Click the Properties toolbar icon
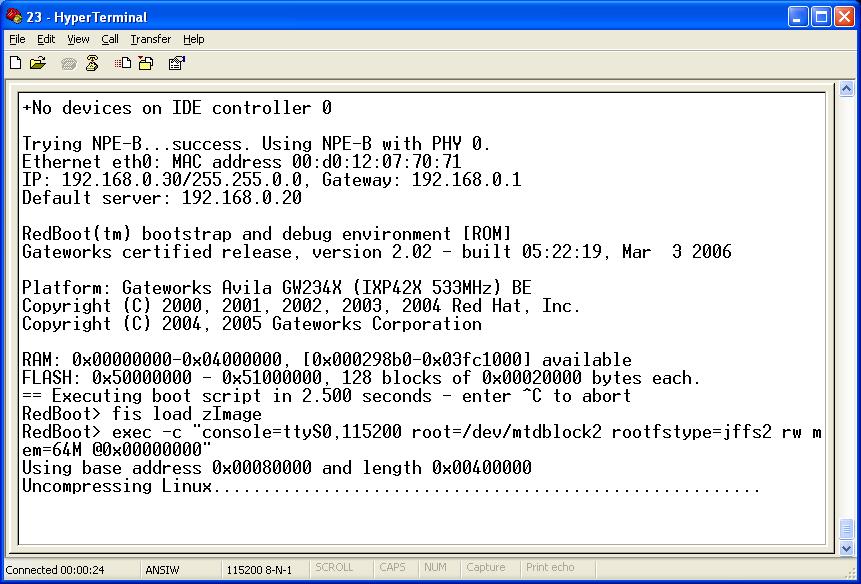 [176, 64]
